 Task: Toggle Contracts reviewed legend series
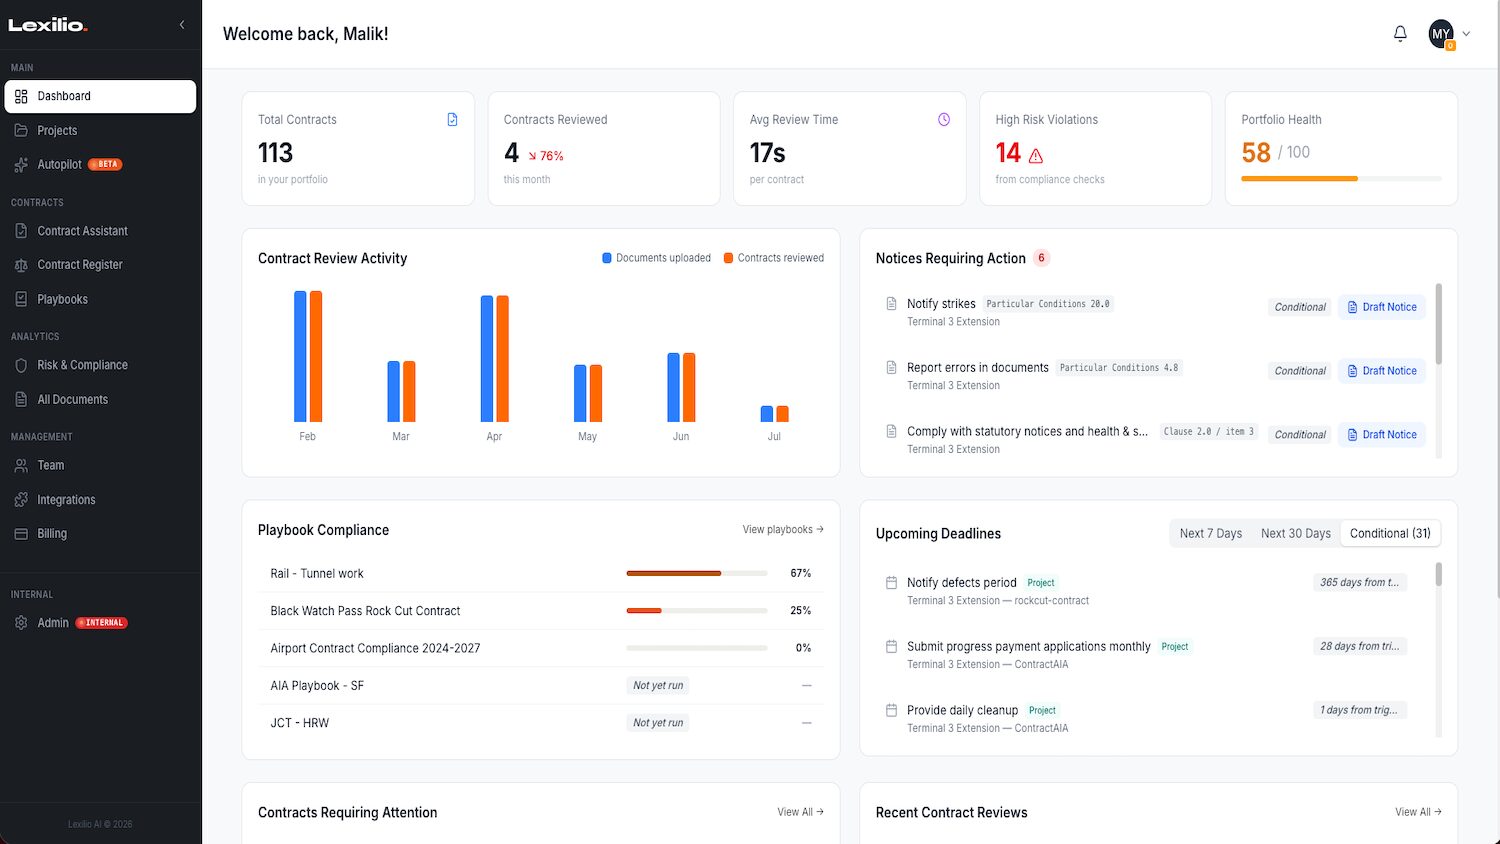coord(774,258)
